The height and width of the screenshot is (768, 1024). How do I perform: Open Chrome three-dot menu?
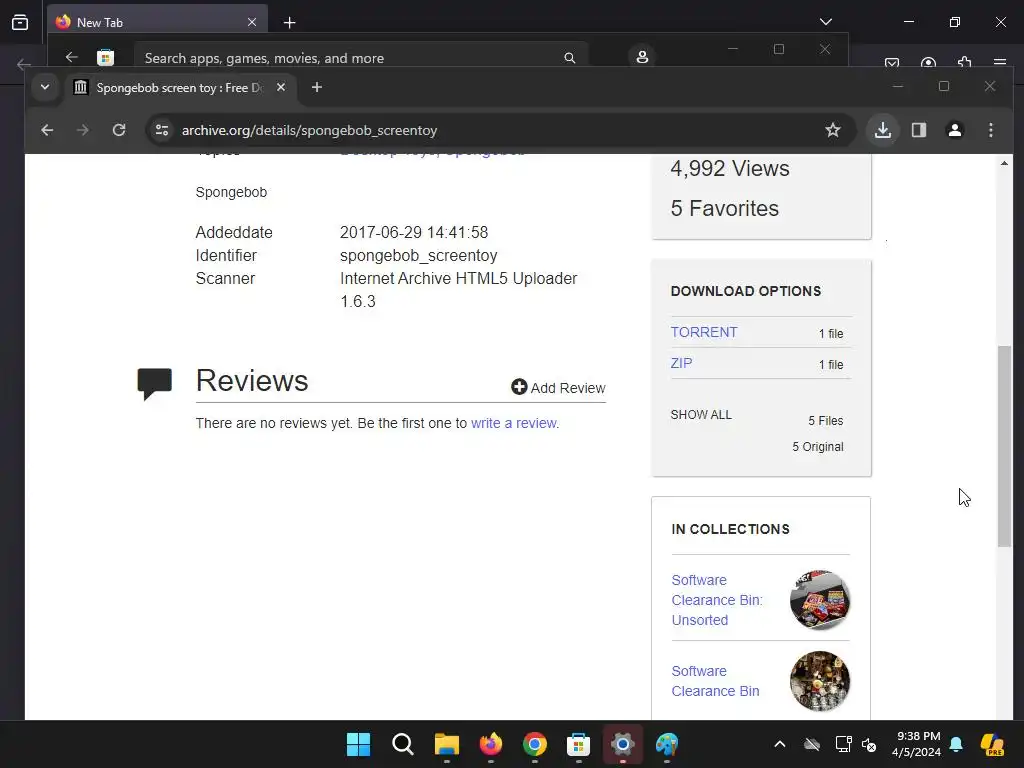[x=991, y=130]
